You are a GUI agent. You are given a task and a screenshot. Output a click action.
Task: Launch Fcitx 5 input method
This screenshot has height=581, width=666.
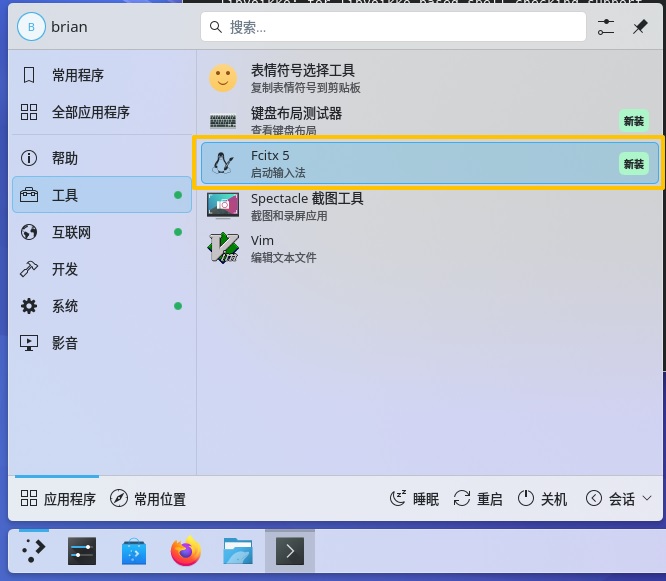[430, 164]
